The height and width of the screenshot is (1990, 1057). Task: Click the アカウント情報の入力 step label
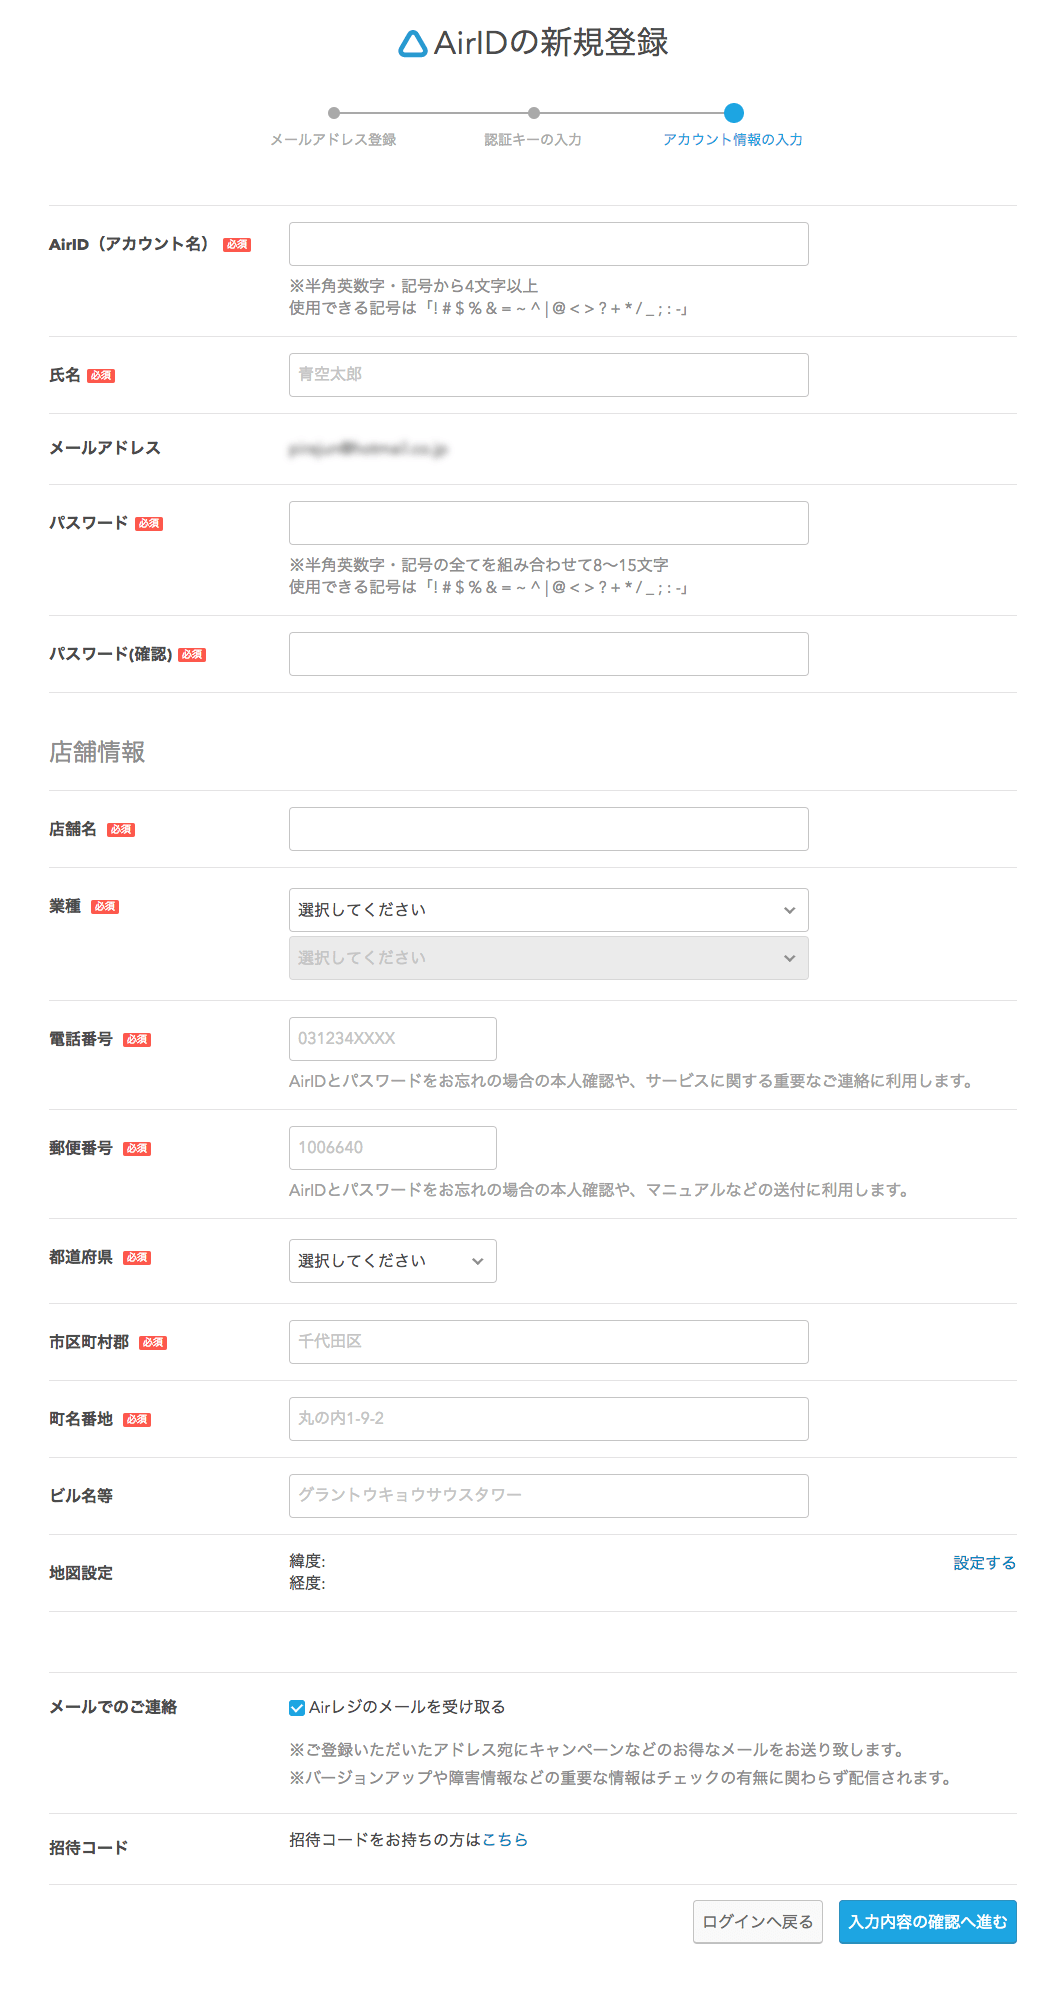point(733,140)
